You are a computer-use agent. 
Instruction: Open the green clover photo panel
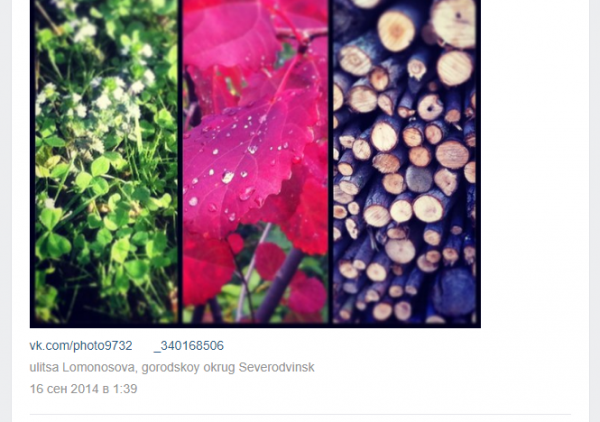coord(106,161)
